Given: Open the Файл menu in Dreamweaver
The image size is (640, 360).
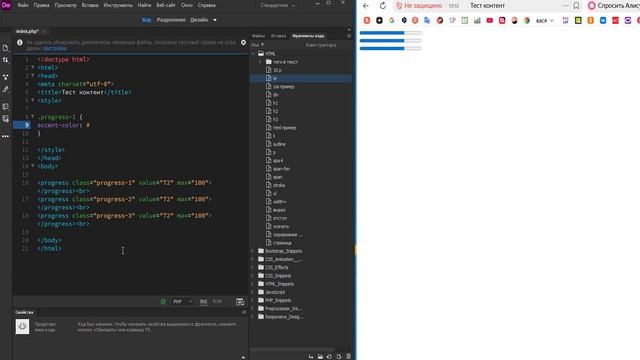Looking at the screenshot, I should click(x=23, y=5).
